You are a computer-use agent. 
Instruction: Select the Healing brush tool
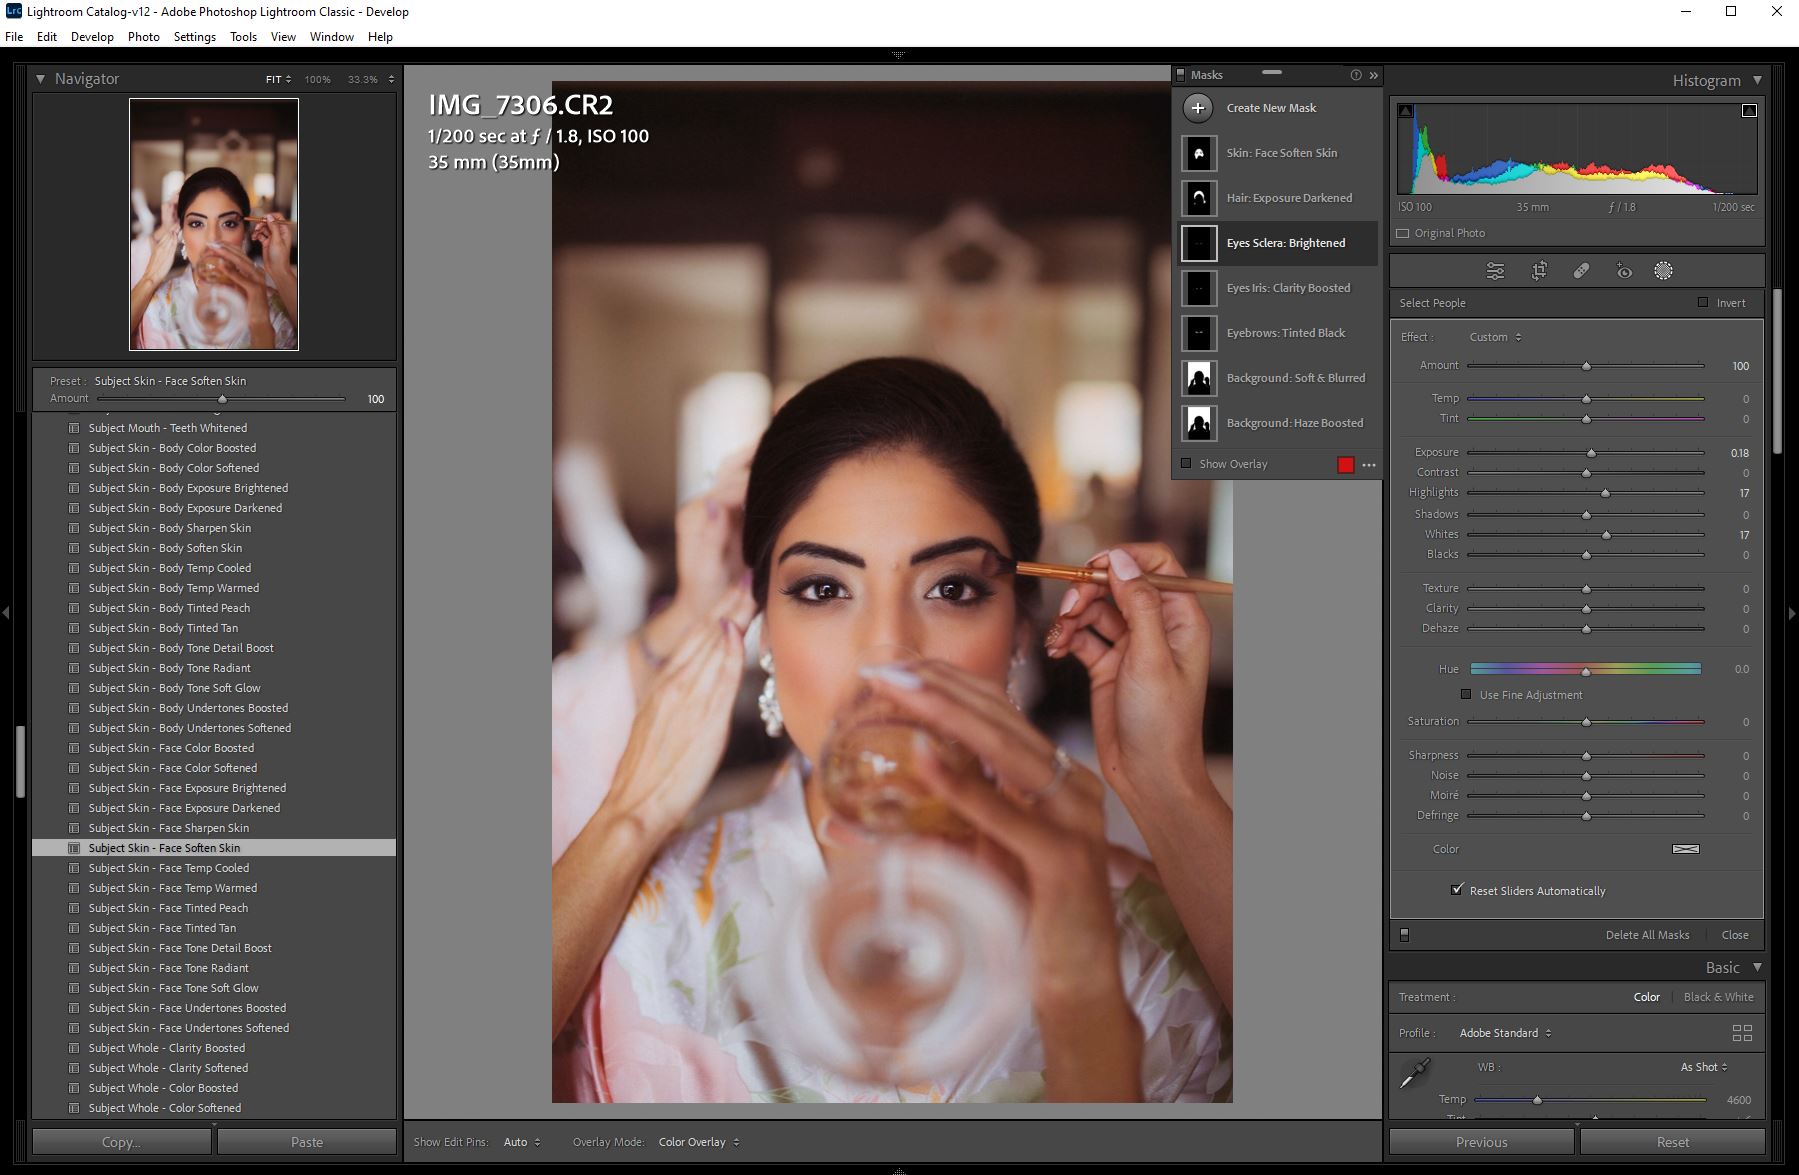(x=1581, y=271)
